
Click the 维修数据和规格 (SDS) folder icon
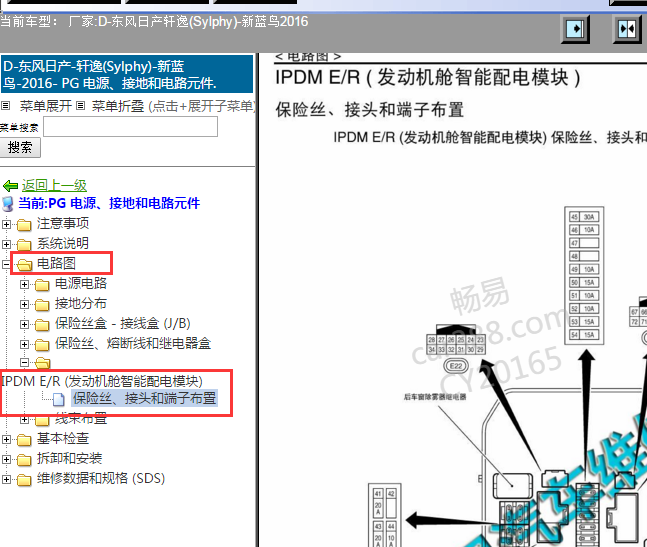tap(24, 480)
